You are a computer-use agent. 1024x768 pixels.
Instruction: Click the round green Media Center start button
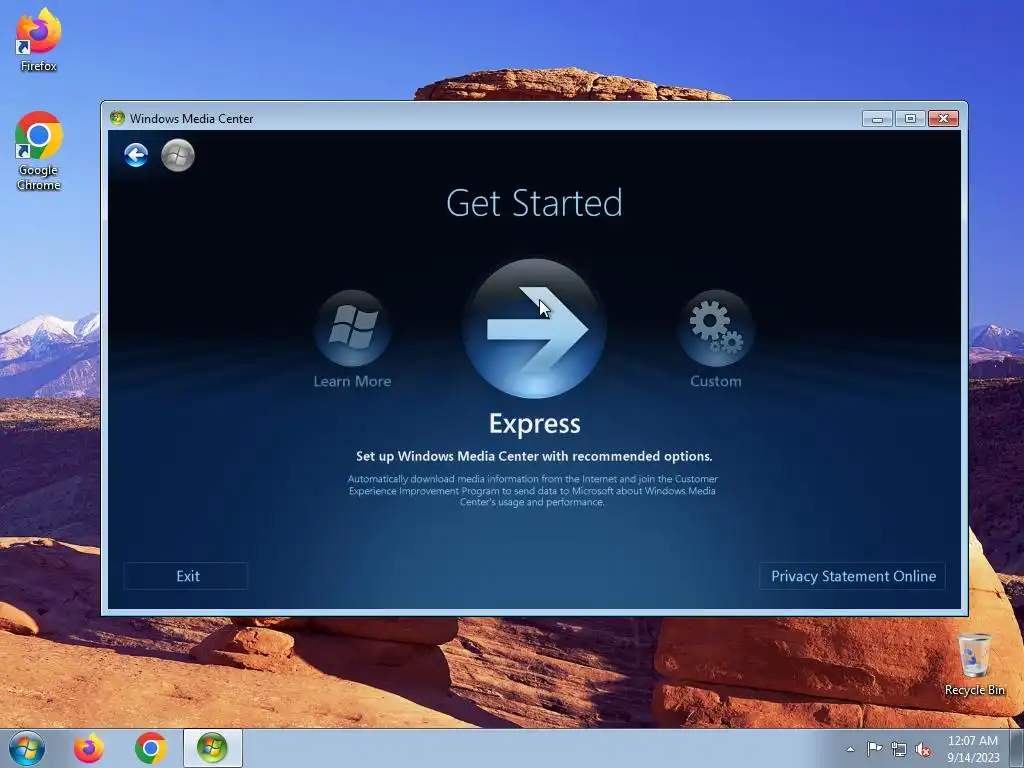coord(178,155)
